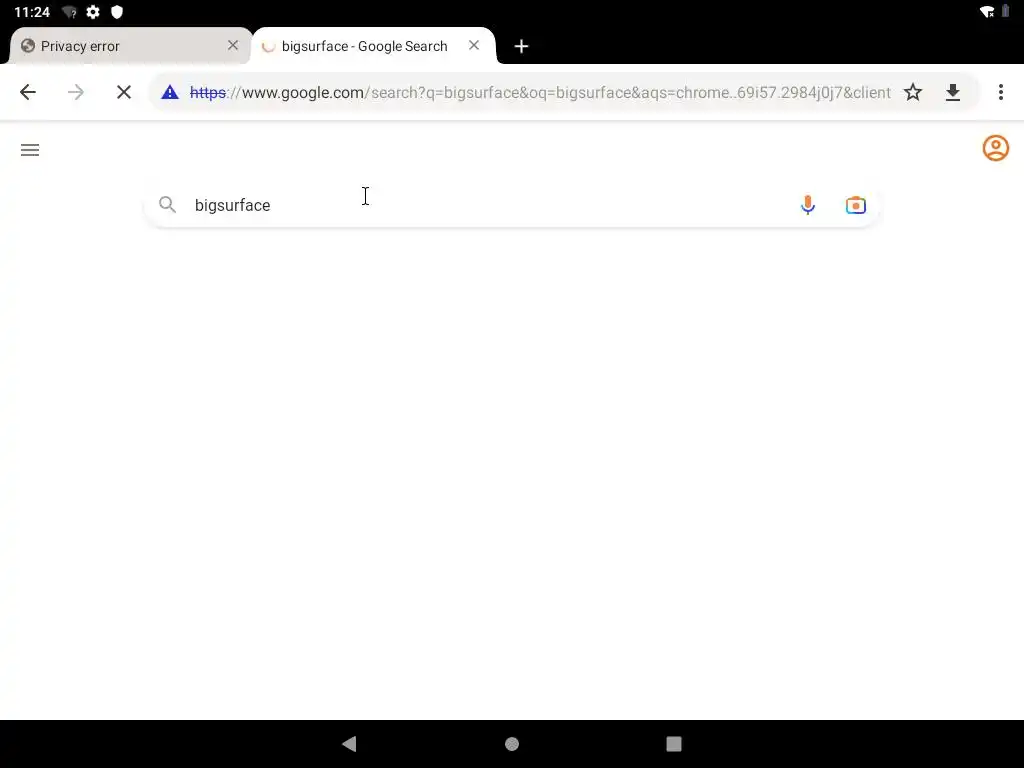Open a new tab
The height and width of the screenshot is (768, 1024).
click(x=521, y=46)
